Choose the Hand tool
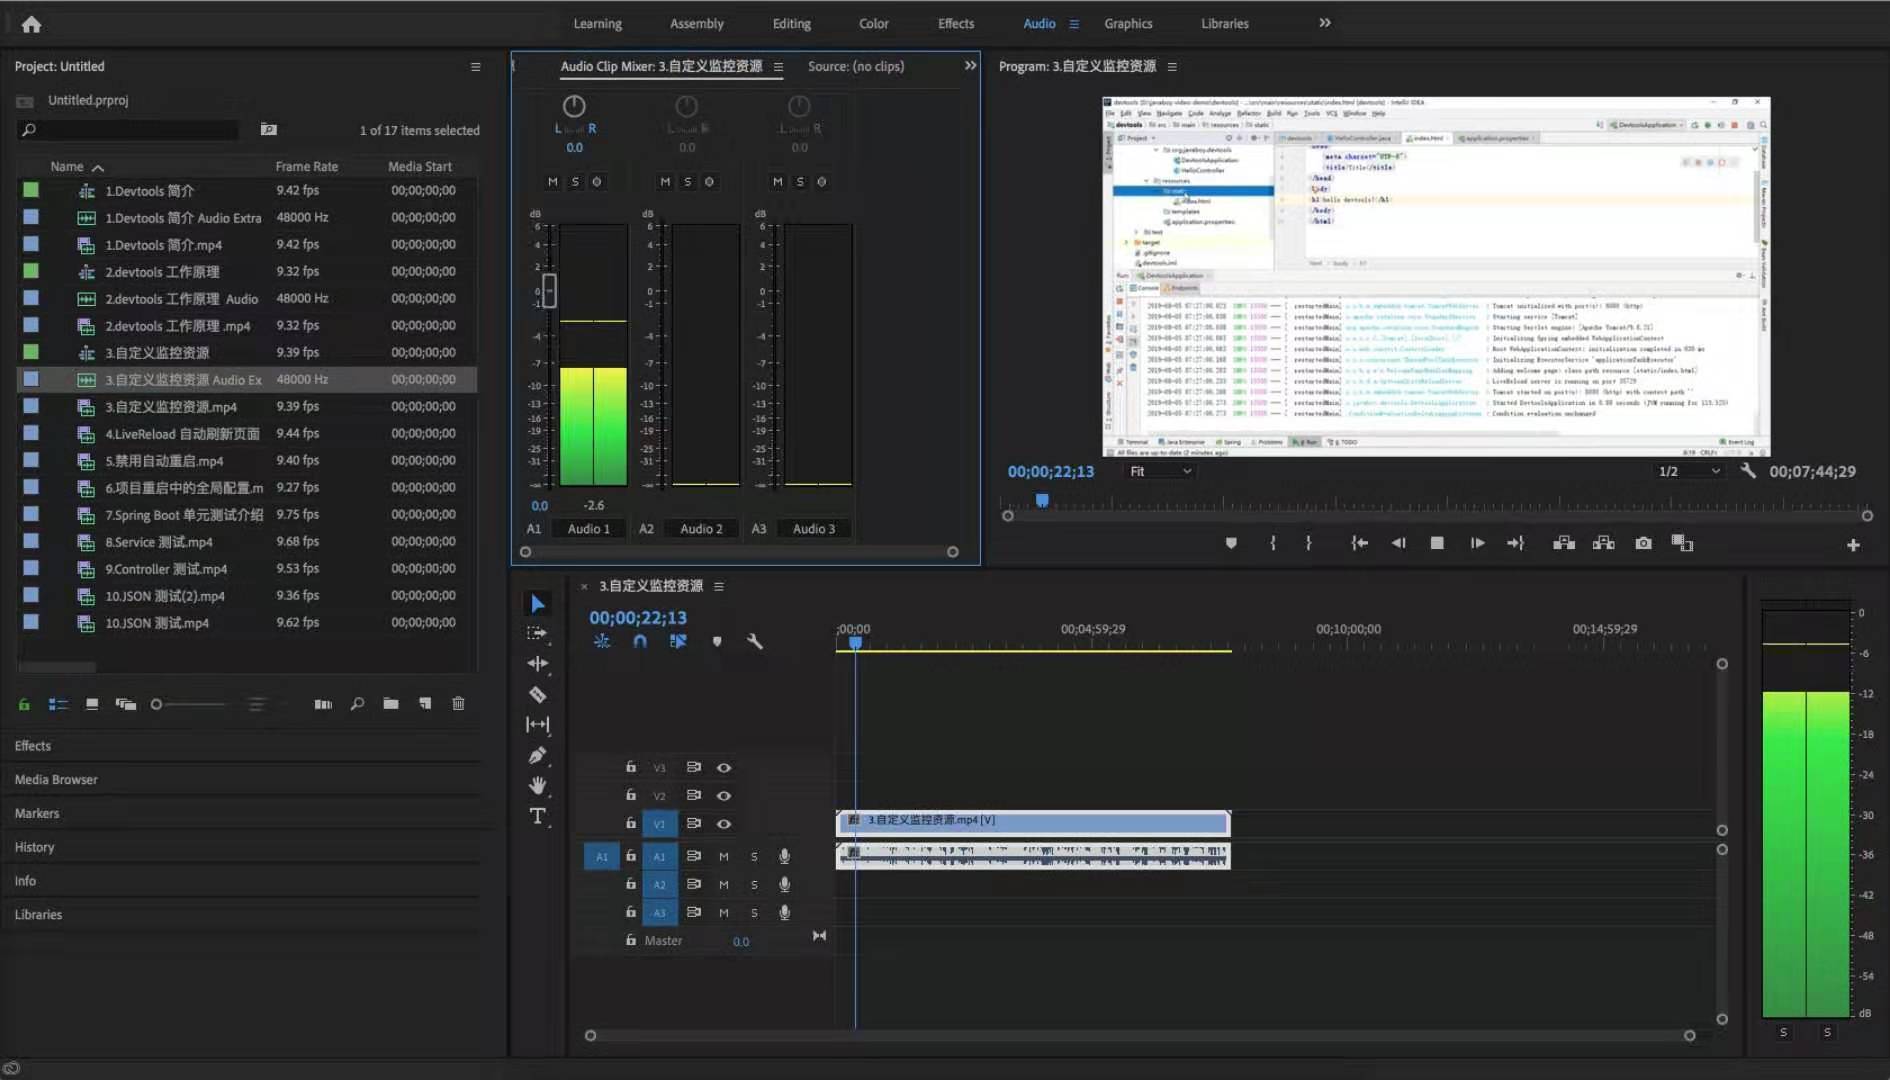The width and height of the screenshot is (1890, 1080). pyautogui.click(x=537, y=786)
